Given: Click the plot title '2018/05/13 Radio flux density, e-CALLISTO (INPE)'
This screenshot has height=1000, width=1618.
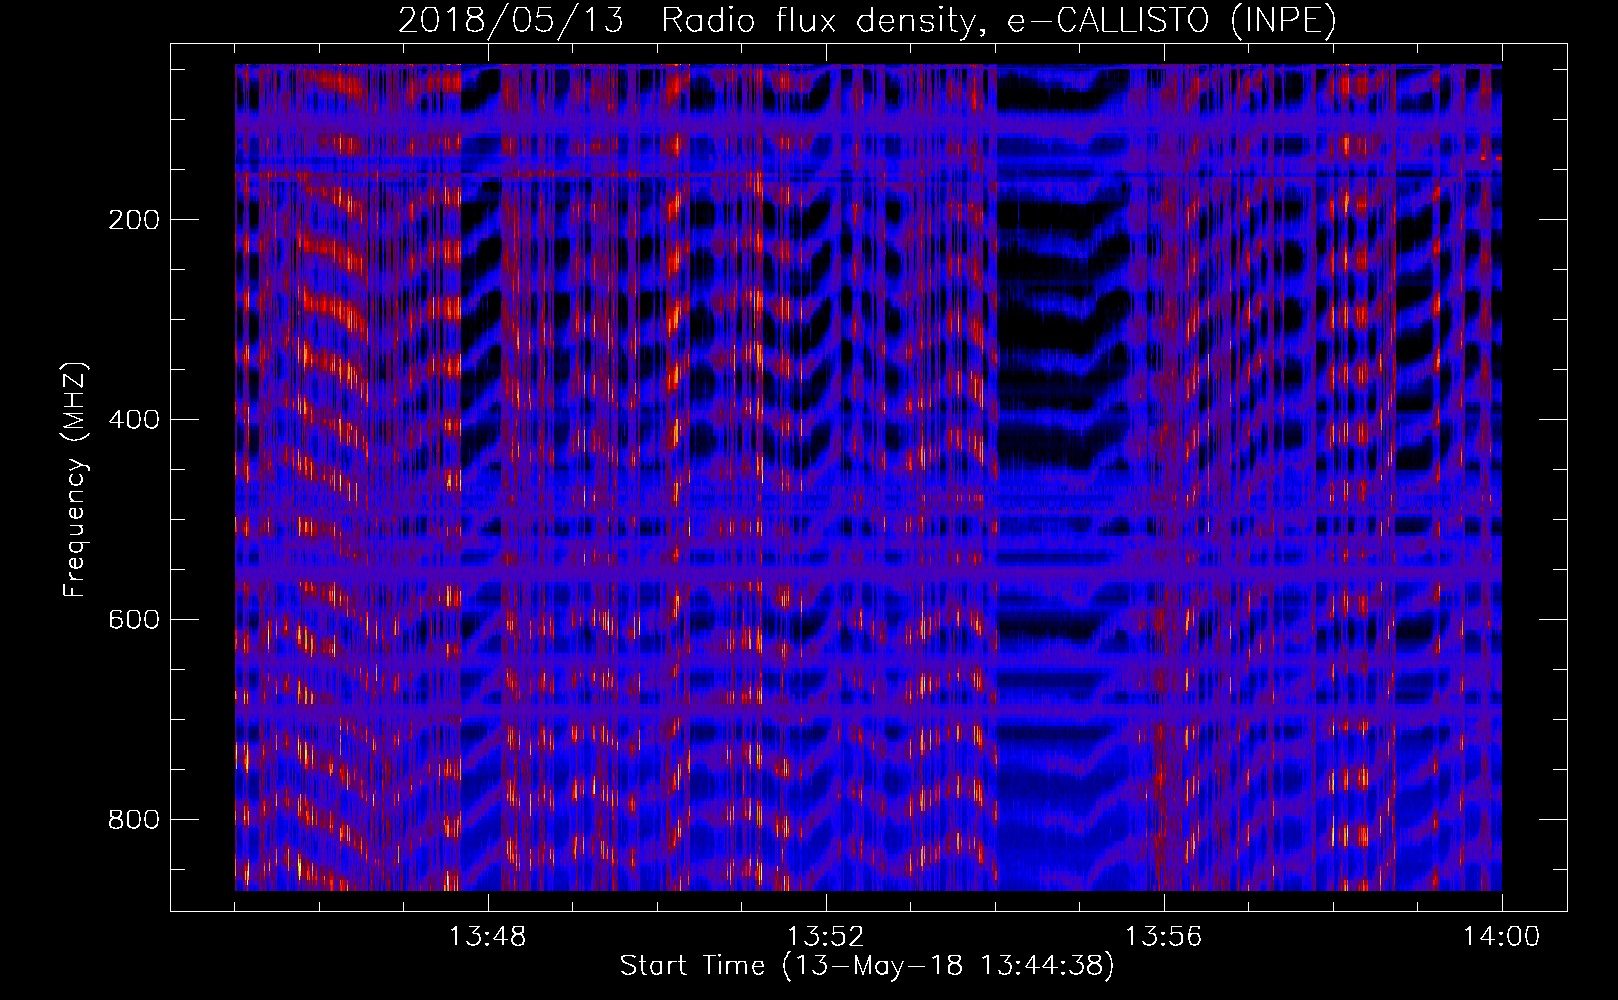Looking at the screenshot, I should [x=867, y=20].
